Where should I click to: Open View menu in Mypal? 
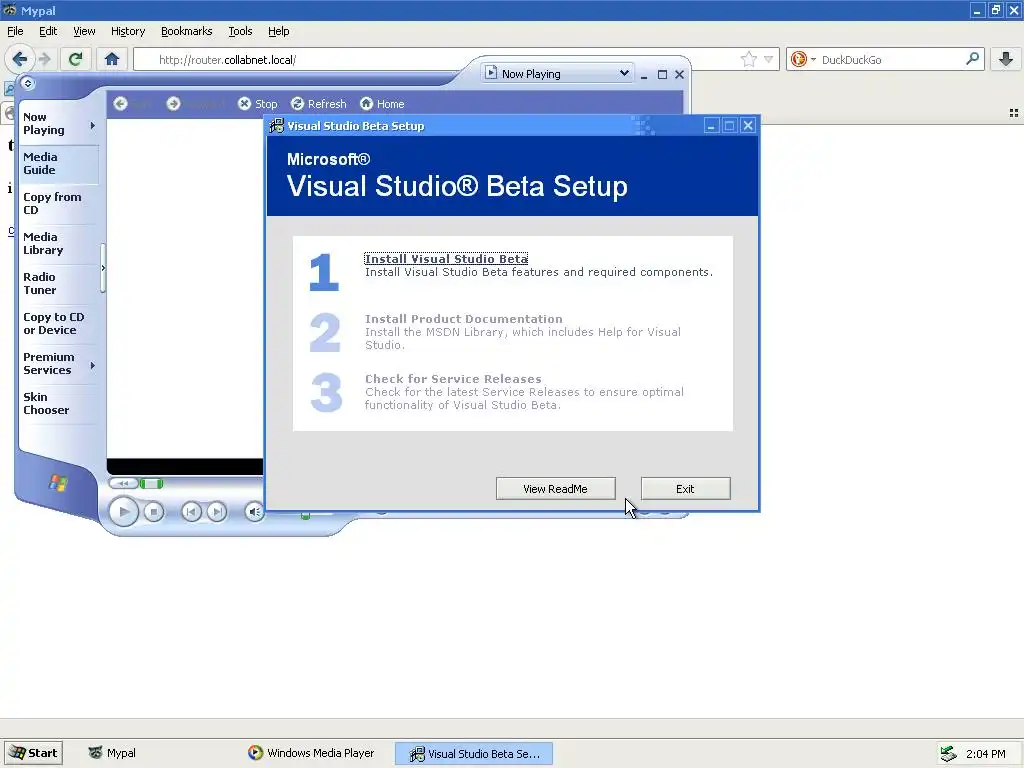(84, 31)
